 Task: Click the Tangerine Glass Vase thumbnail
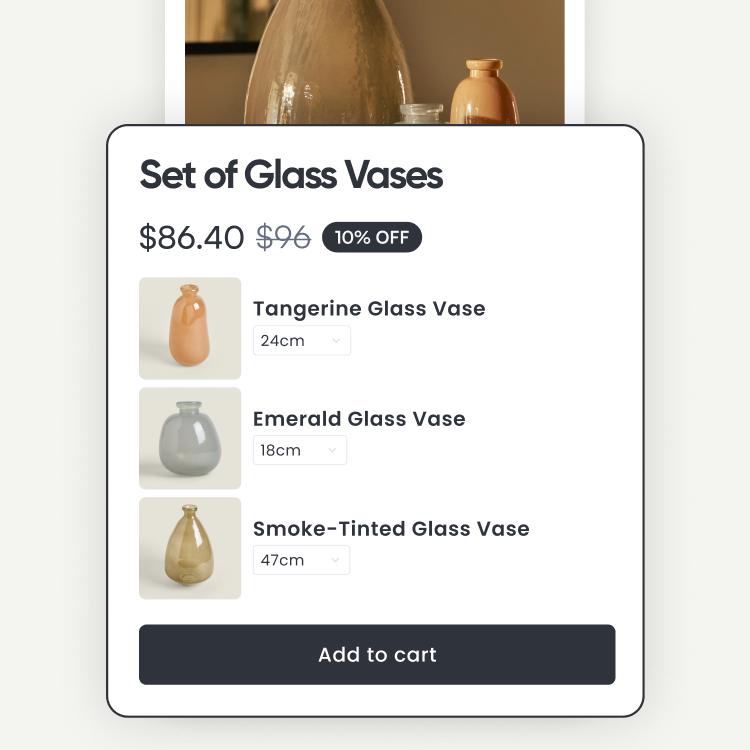[190, 328]
